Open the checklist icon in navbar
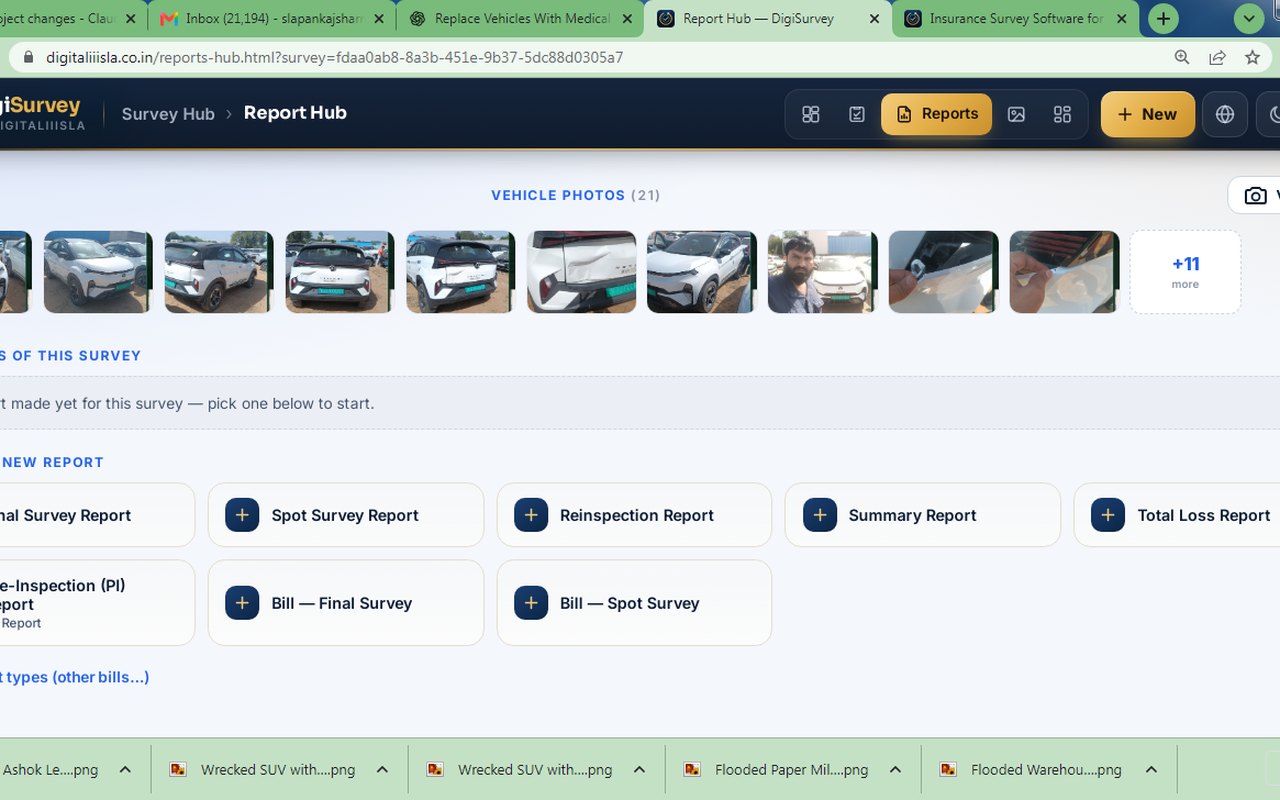The image size is (1280, 800). [857, 114]
